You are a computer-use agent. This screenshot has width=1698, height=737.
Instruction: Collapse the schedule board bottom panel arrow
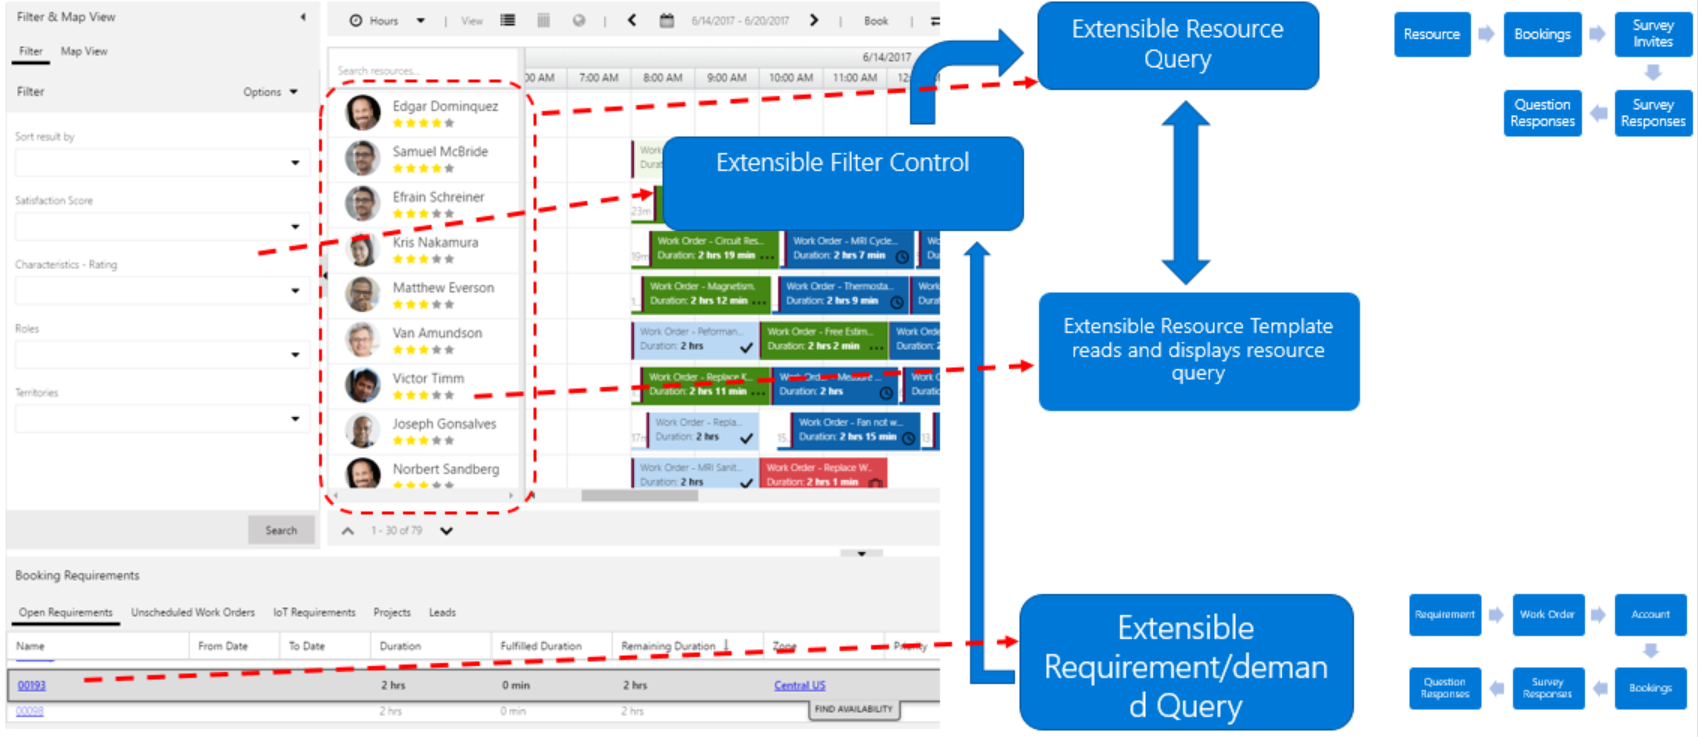(x=861, y=553)
